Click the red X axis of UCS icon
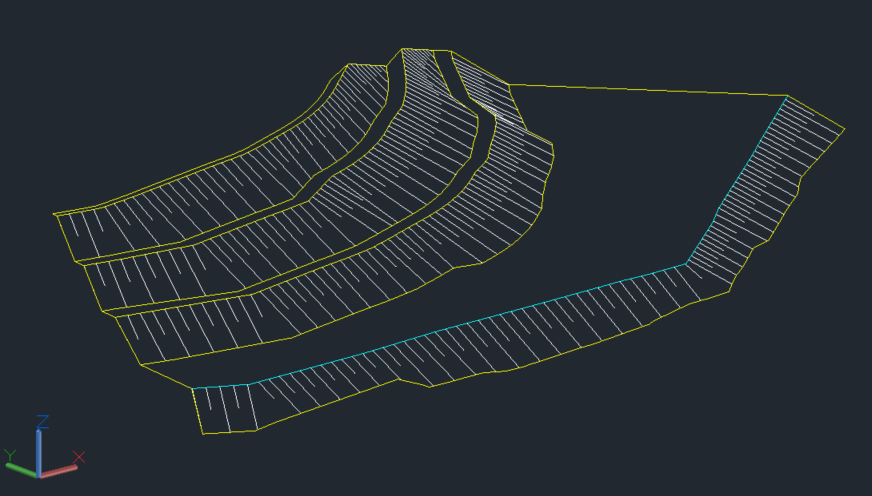Viewport: 872px width, 496px height. (59, 472)
